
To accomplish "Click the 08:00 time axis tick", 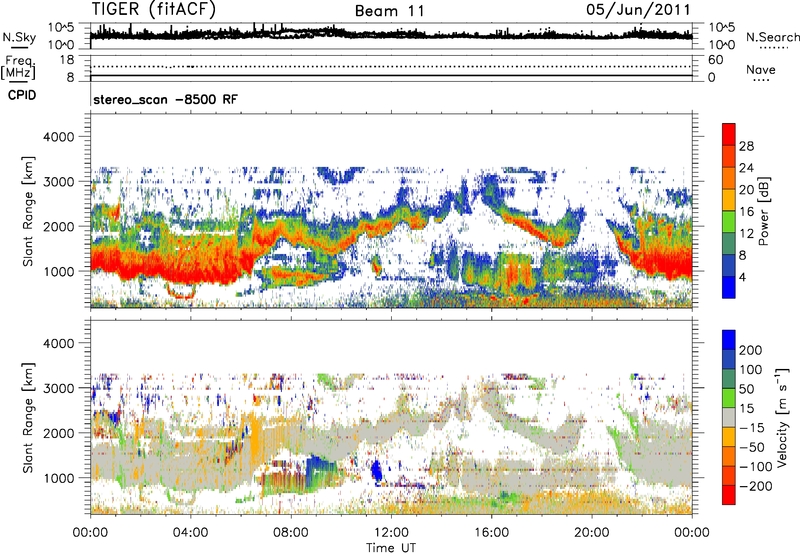I will pyautogui.click(x=291, y=533).
